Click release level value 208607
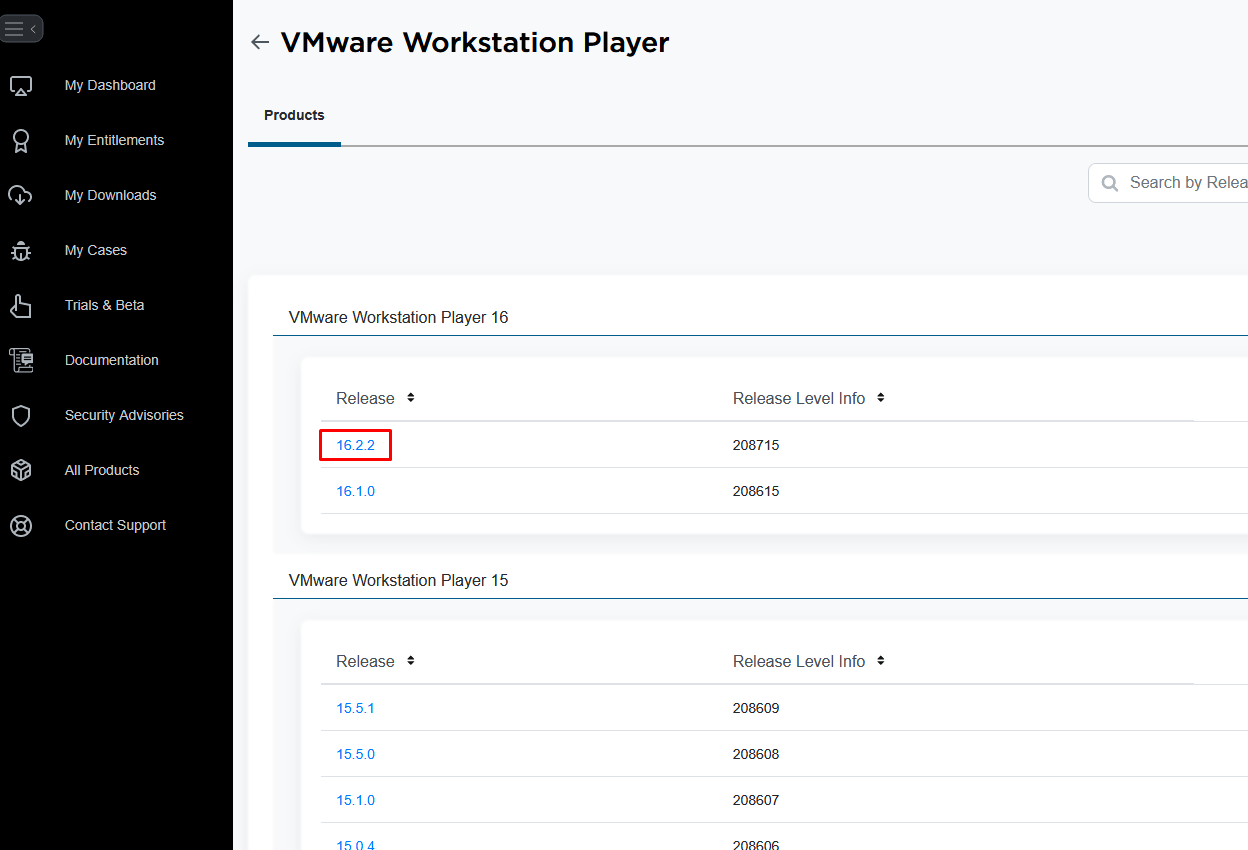The height and width of the screenshot is (850, 1248). click(756, 801)
